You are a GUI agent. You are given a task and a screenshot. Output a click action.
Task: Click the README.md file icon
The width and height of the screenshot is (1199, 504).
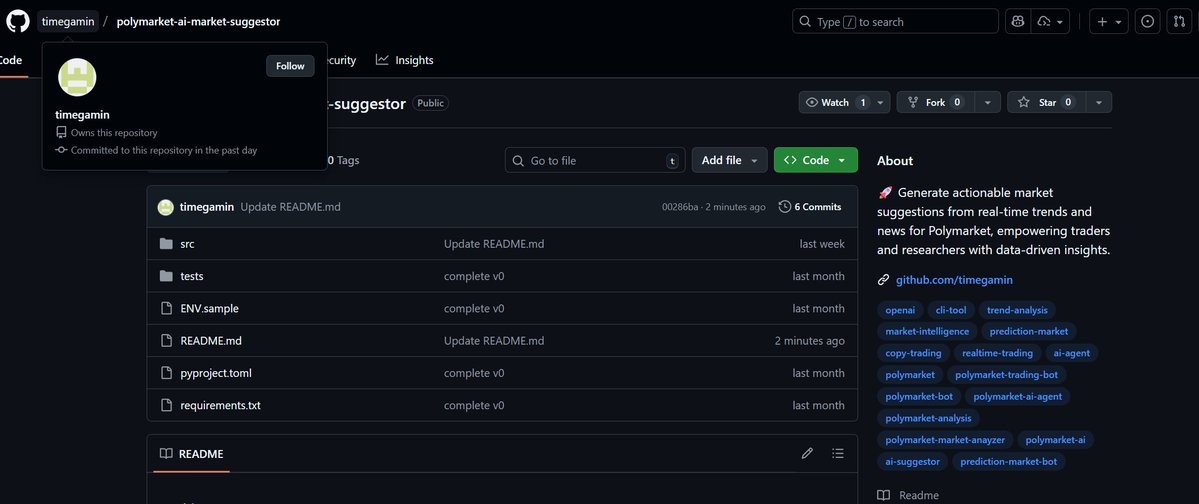point(166,340)
